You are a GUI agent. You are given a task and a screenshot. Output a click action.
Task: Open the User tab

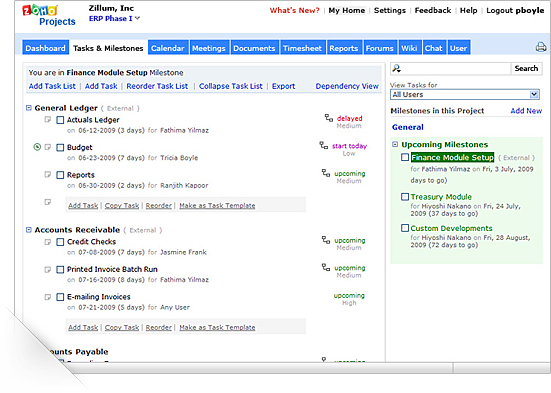[458, 48]
